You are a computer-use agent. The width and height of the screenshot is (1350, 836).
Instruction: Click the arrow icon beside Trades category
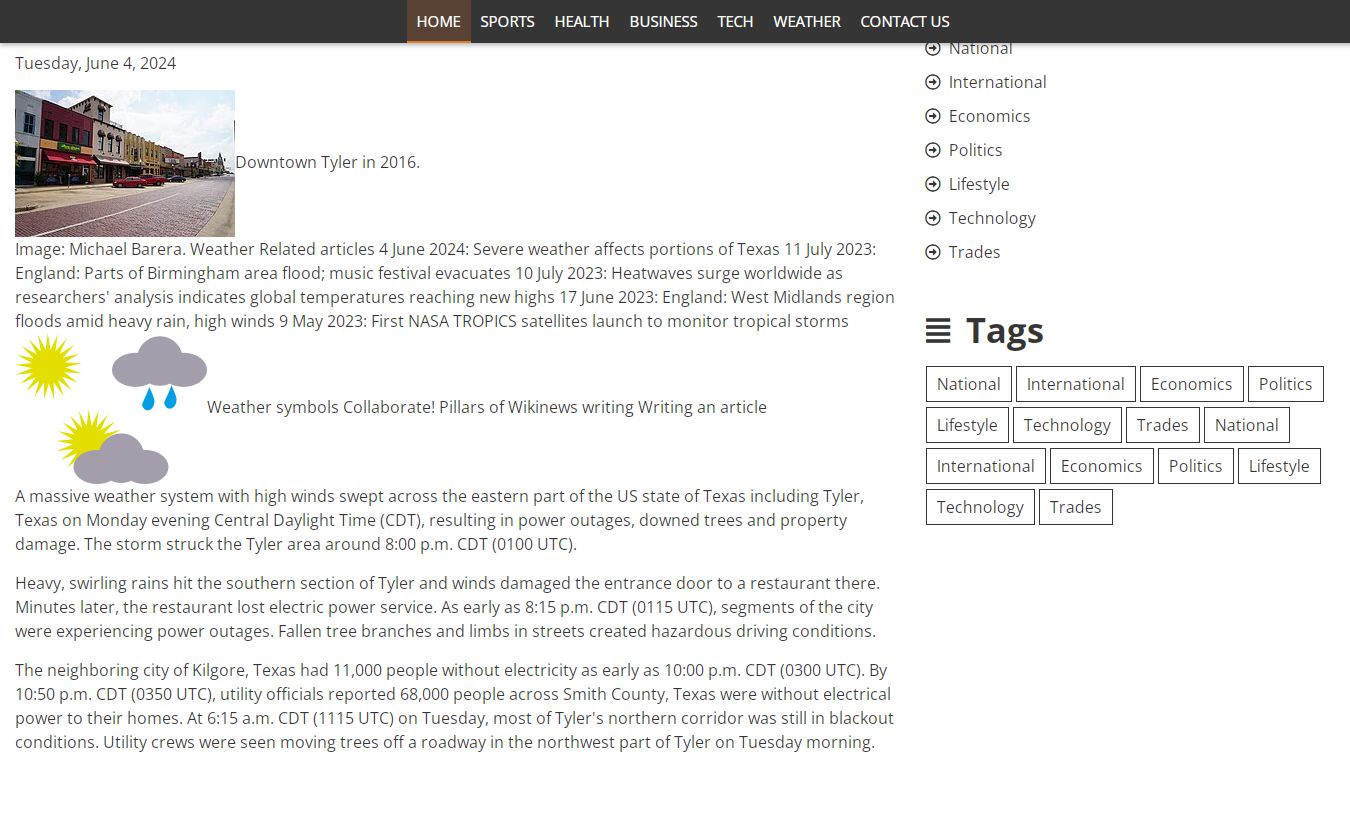[933, 252]
